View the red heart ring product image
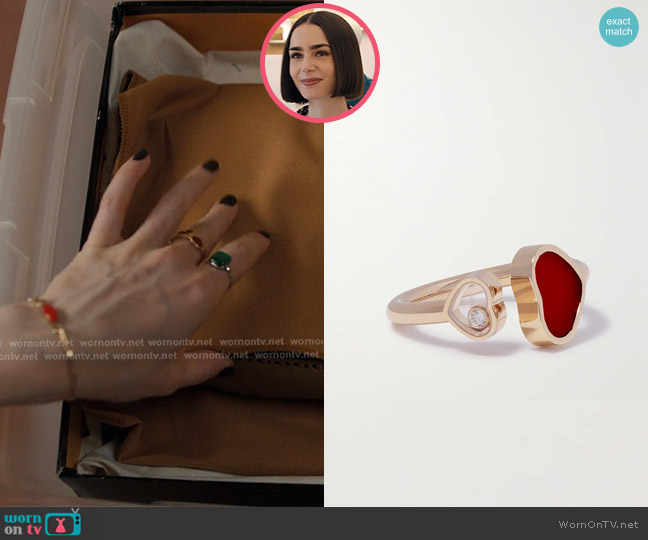 coord(486,253)
